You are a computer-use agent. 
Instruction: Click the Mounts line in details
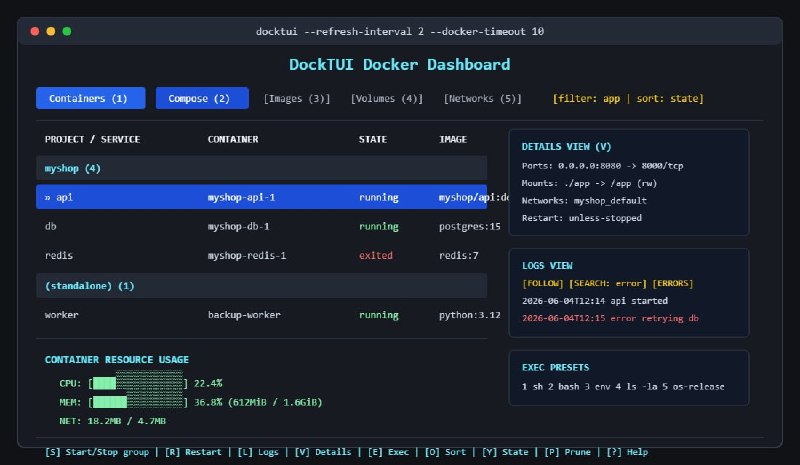click(589, 183)
